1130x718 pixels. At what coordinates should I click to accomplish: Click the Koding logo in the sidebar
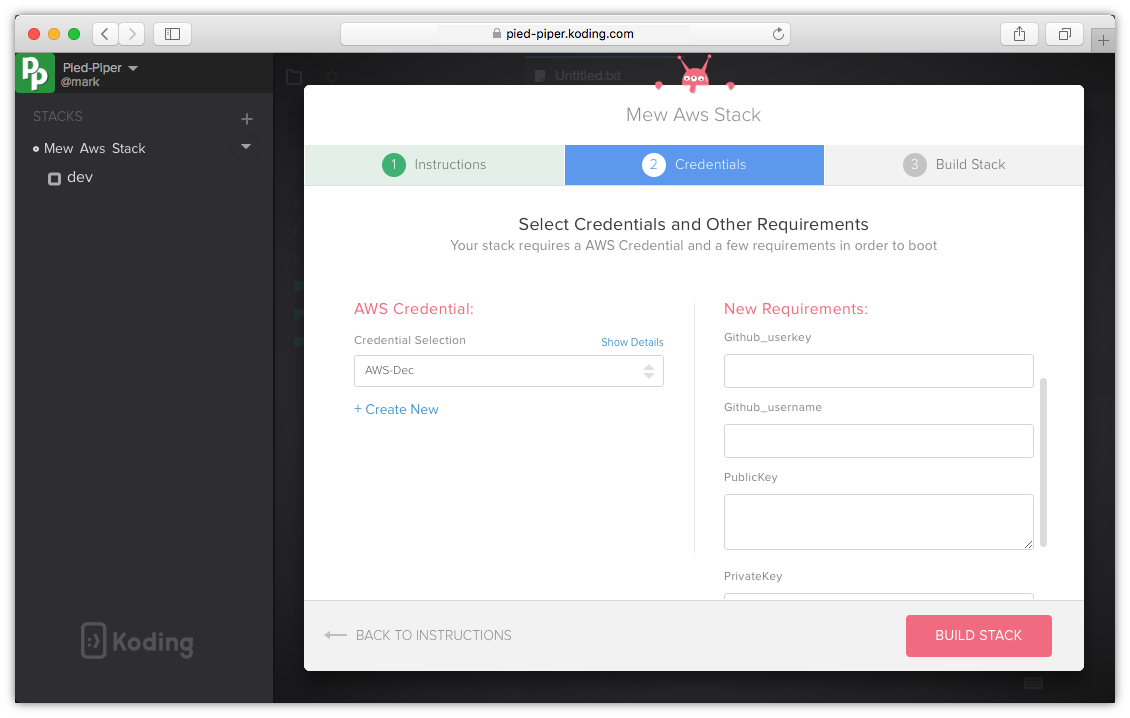(137, 641)
